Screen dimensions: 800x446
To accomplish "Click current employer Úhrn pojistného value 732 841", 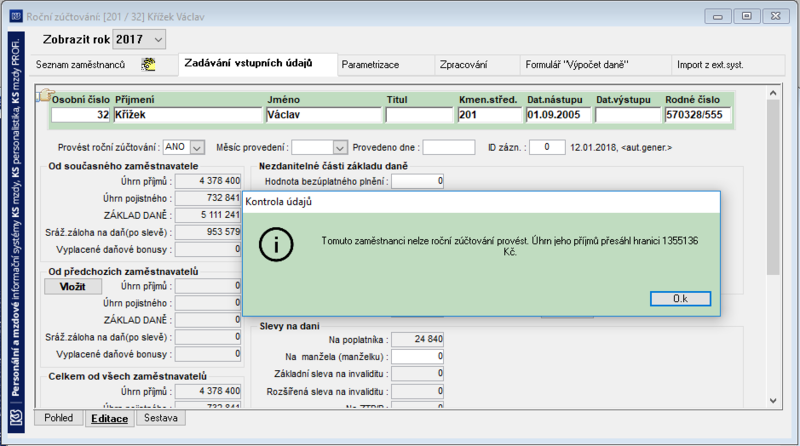I will [x=208, y=198].
